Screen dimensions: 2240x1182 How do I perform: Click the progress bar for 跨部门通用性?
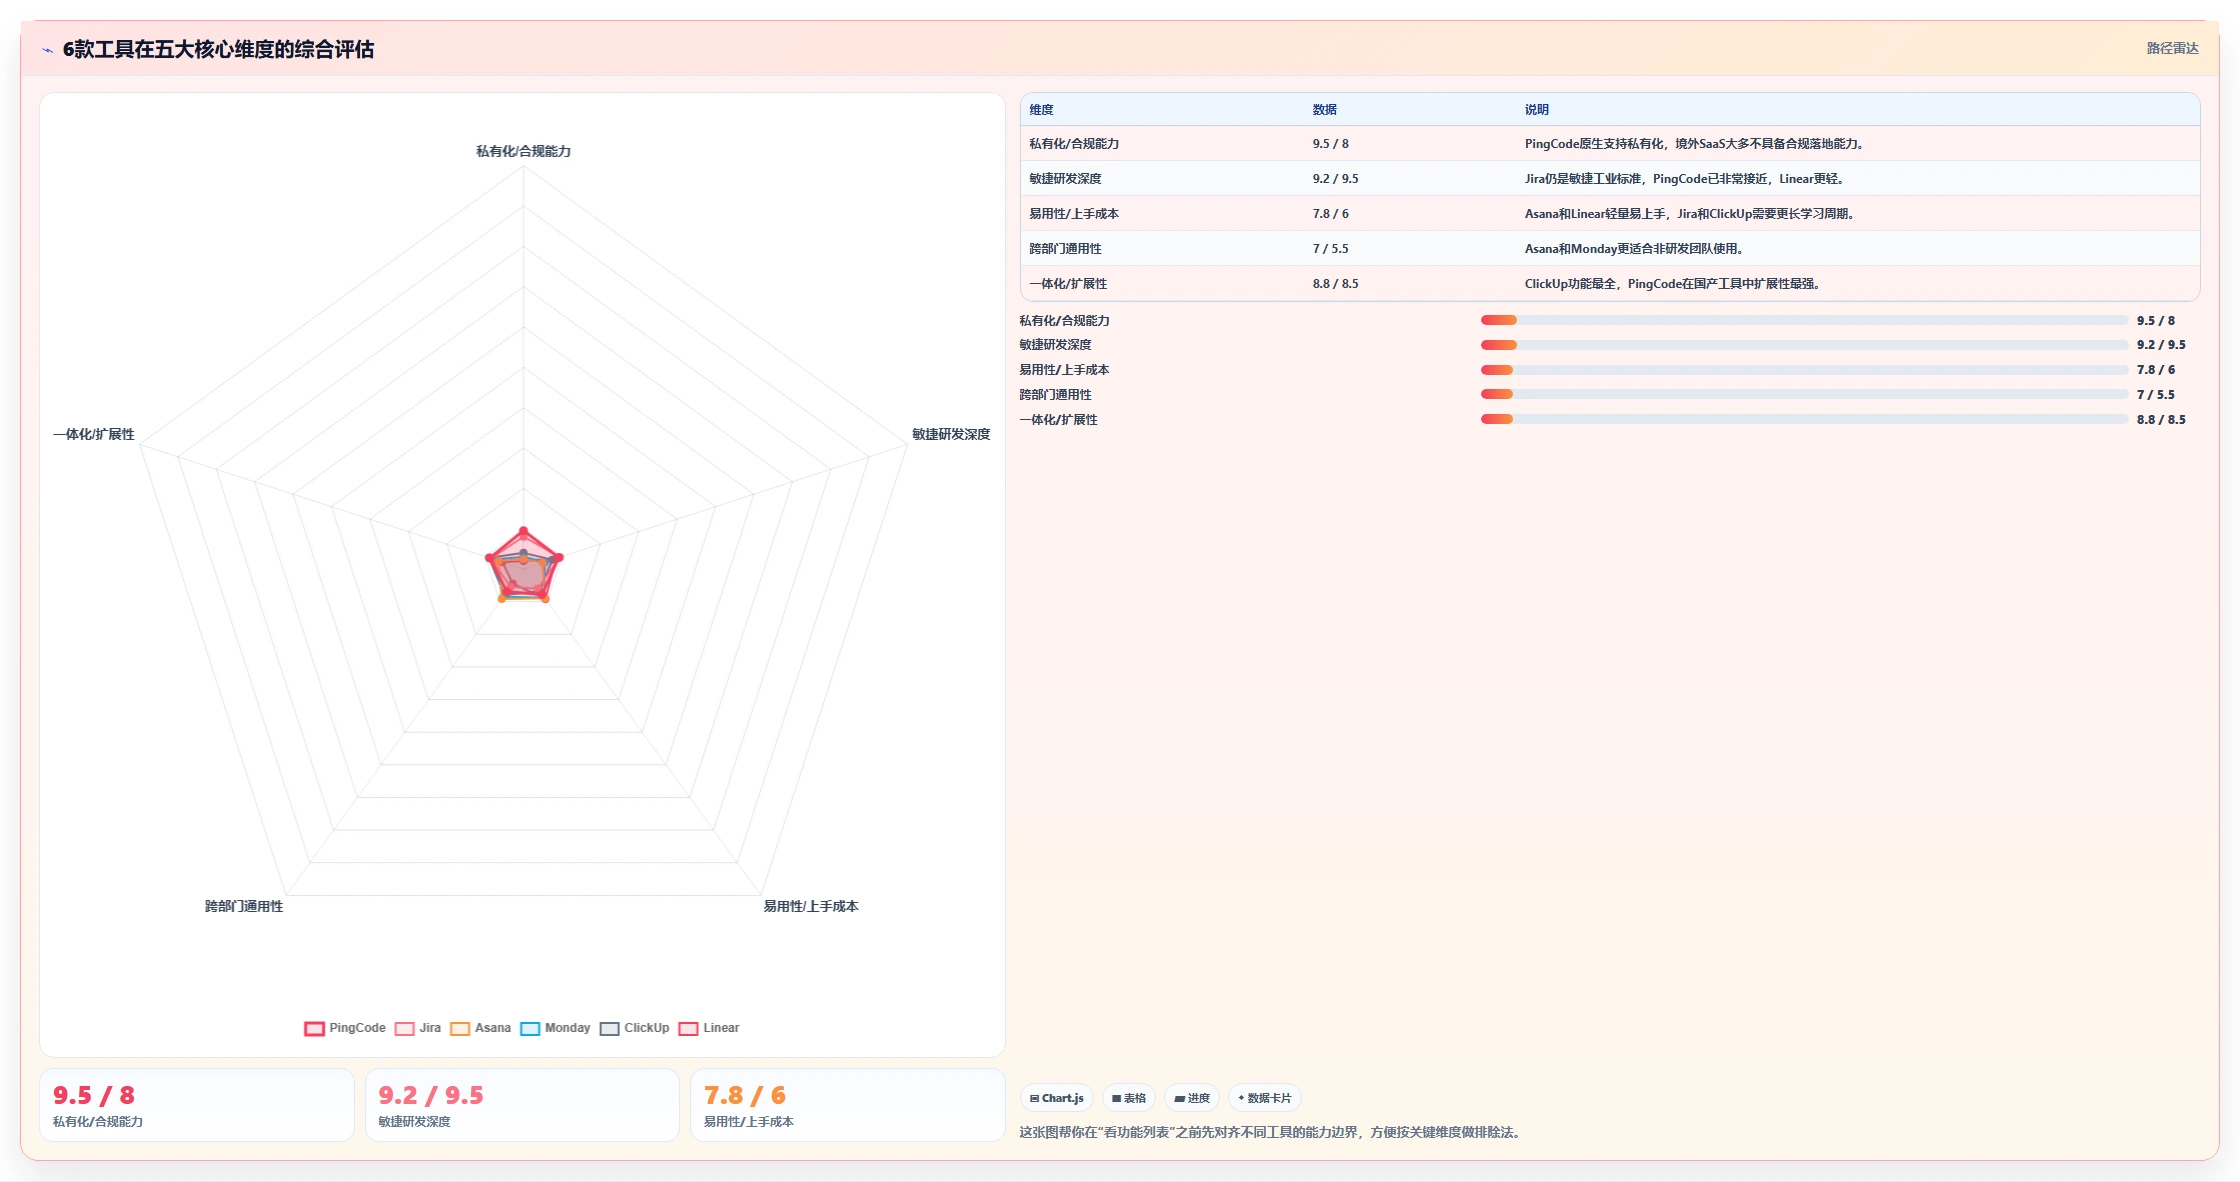(1804, 394)
